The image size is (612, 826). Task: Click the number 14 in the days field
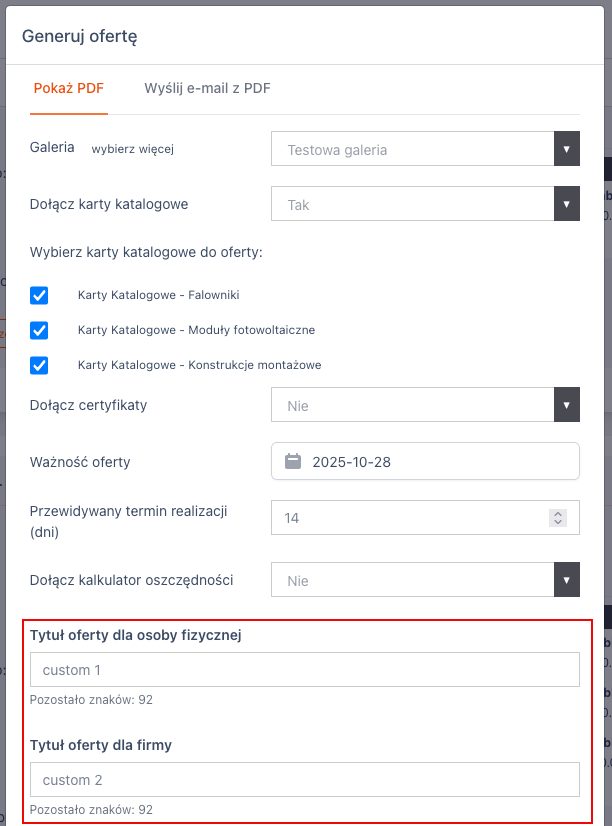point(292,518)
